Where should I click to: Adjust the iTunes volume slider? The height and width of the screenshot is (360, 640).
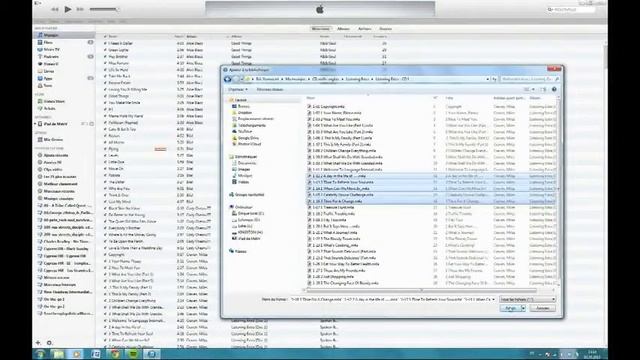click(x=104, y=9)
